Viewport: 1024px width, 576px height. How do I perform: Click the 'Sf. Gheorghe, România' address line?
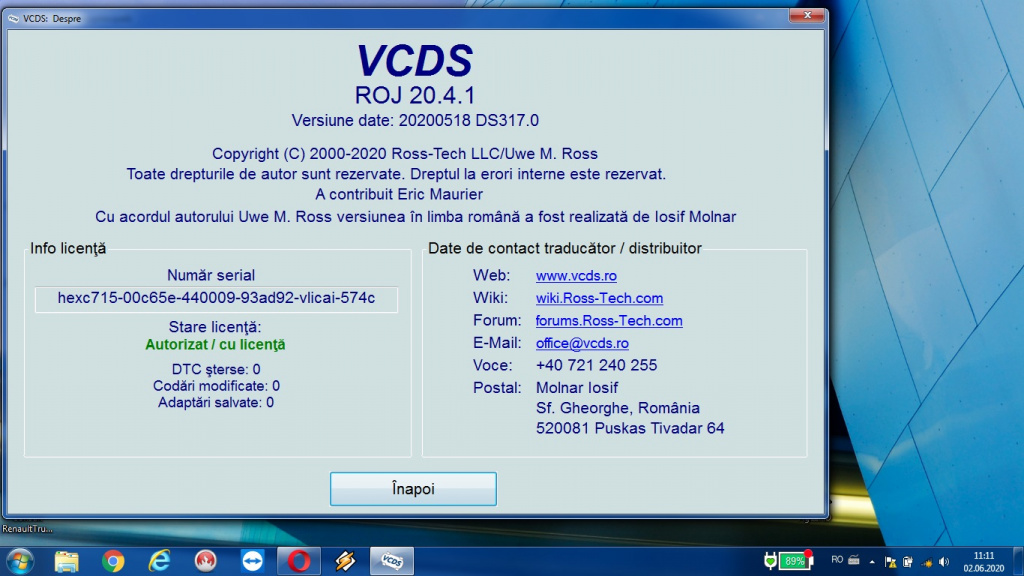[x=617, y=408]
